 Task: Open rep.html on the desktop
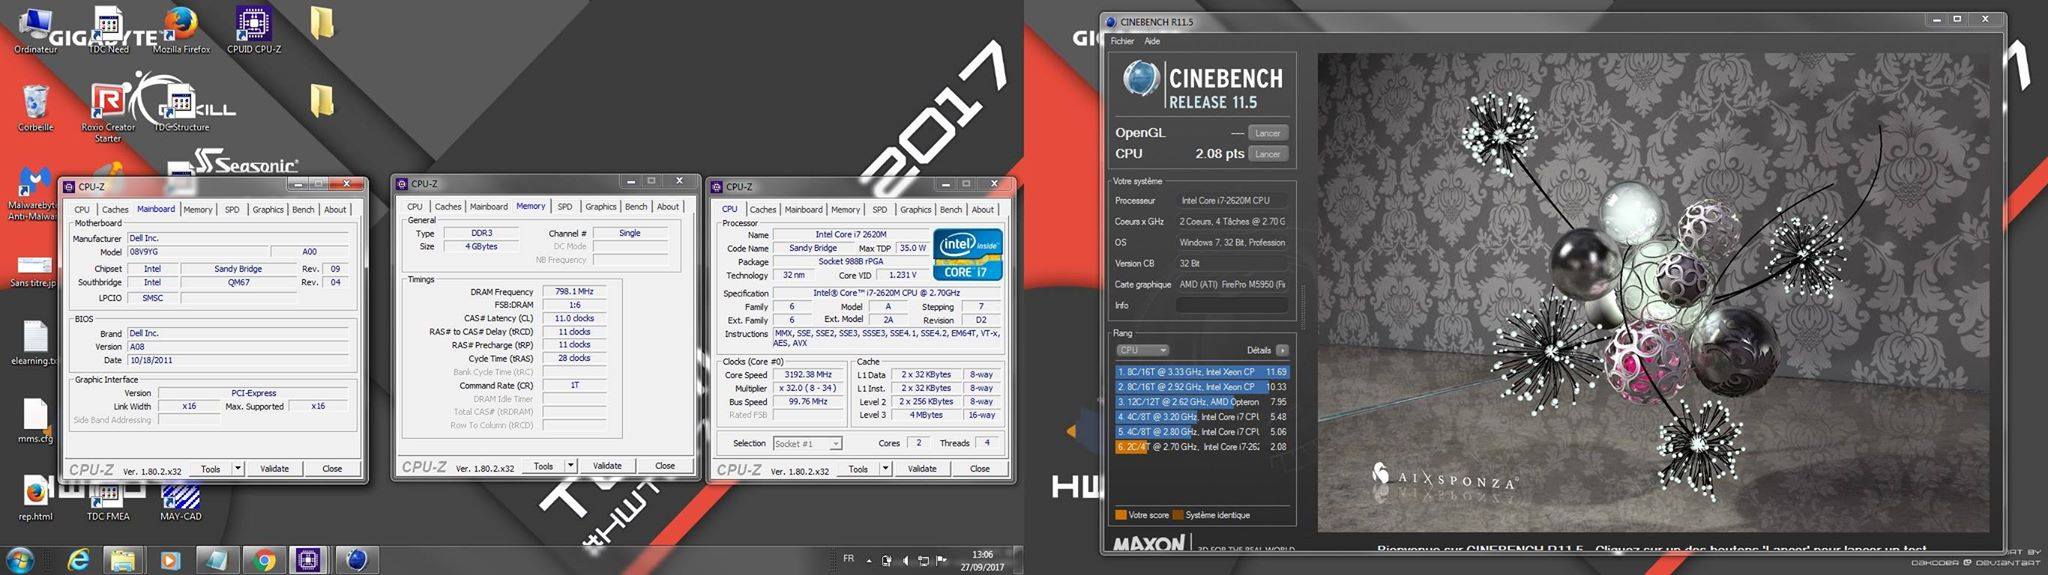(35, 498)
